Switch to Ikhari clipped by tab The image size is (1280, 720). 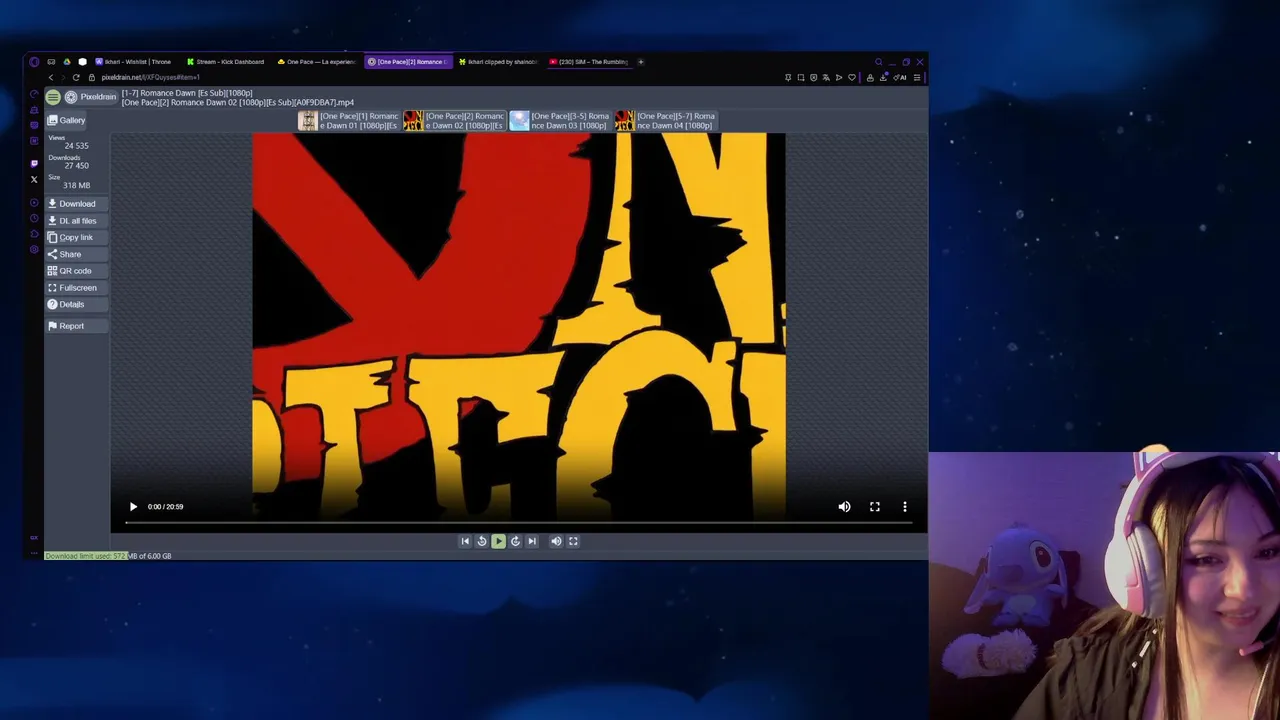[x=499, y=62]
